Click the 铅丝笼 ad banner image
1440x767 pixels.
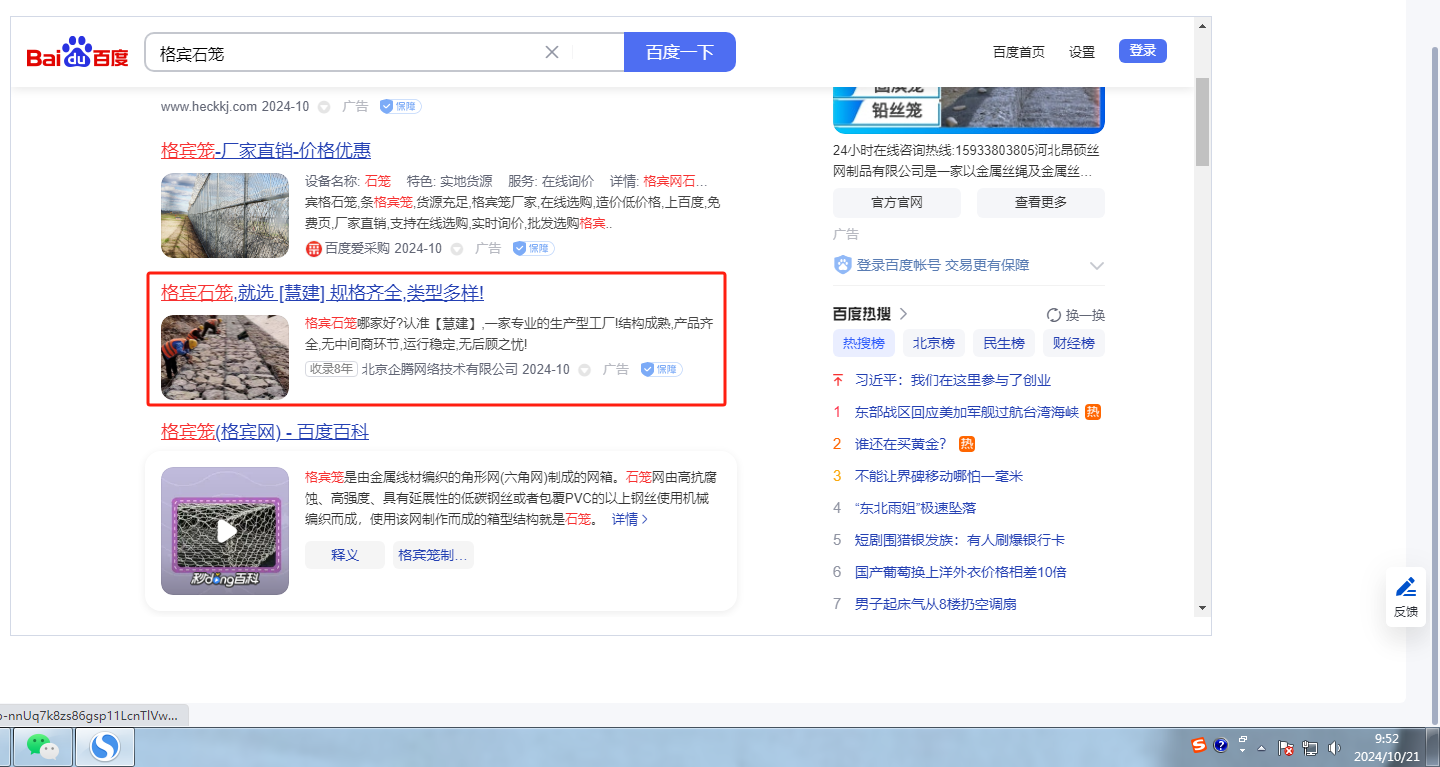click(x=969, y=108)
